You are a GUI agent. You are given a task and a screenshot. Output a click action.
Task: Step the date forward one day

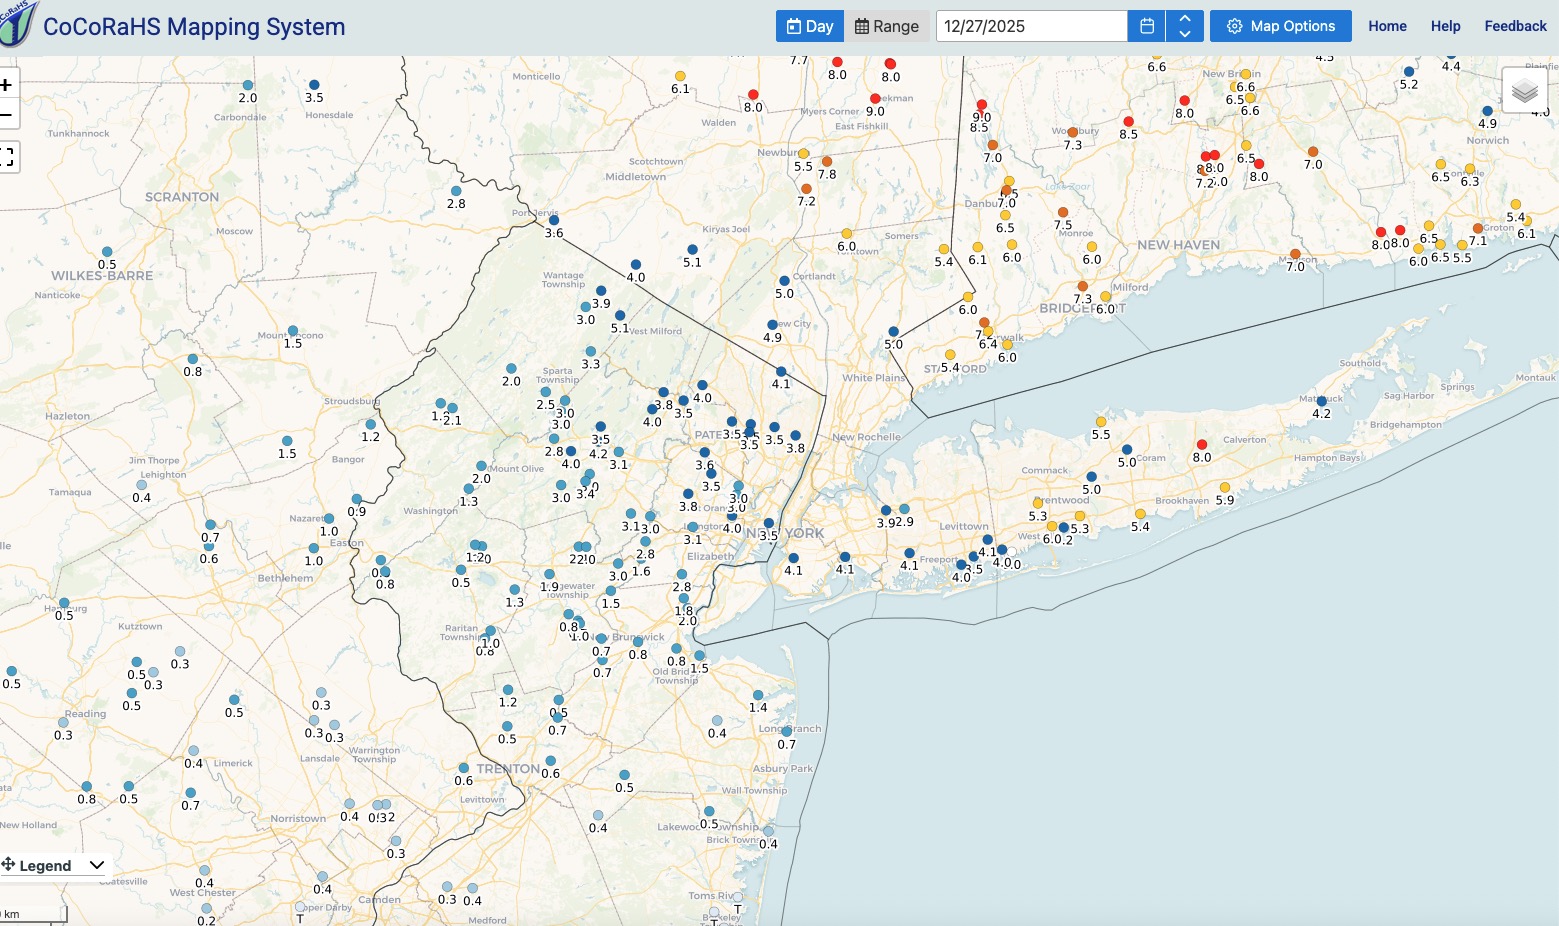[x=1185, y=19]
